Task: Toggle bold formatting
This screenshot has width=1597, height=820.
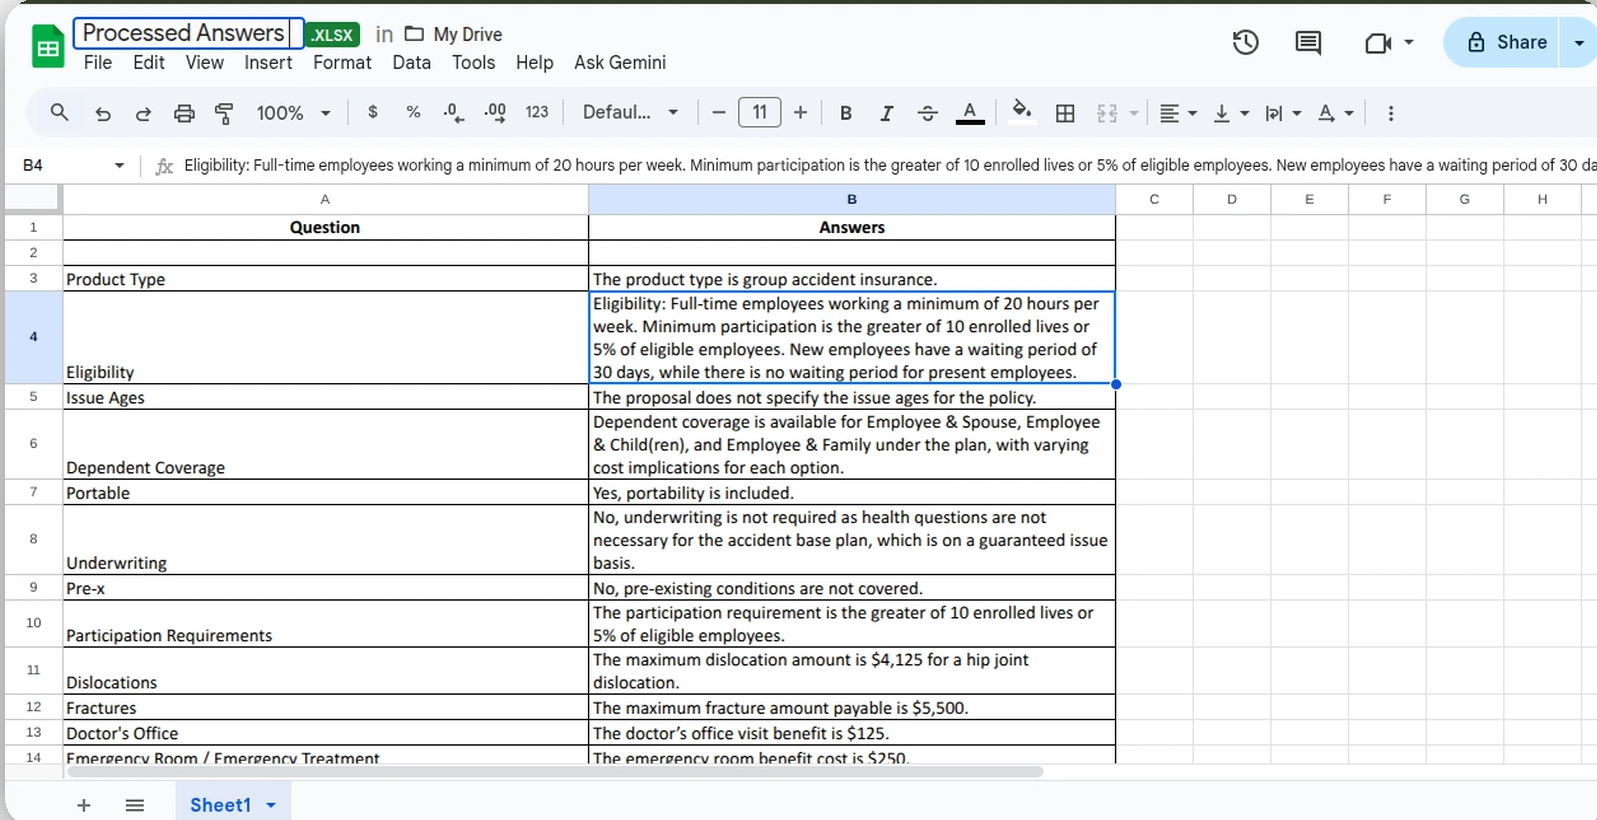Action: (x=846, y=113)
